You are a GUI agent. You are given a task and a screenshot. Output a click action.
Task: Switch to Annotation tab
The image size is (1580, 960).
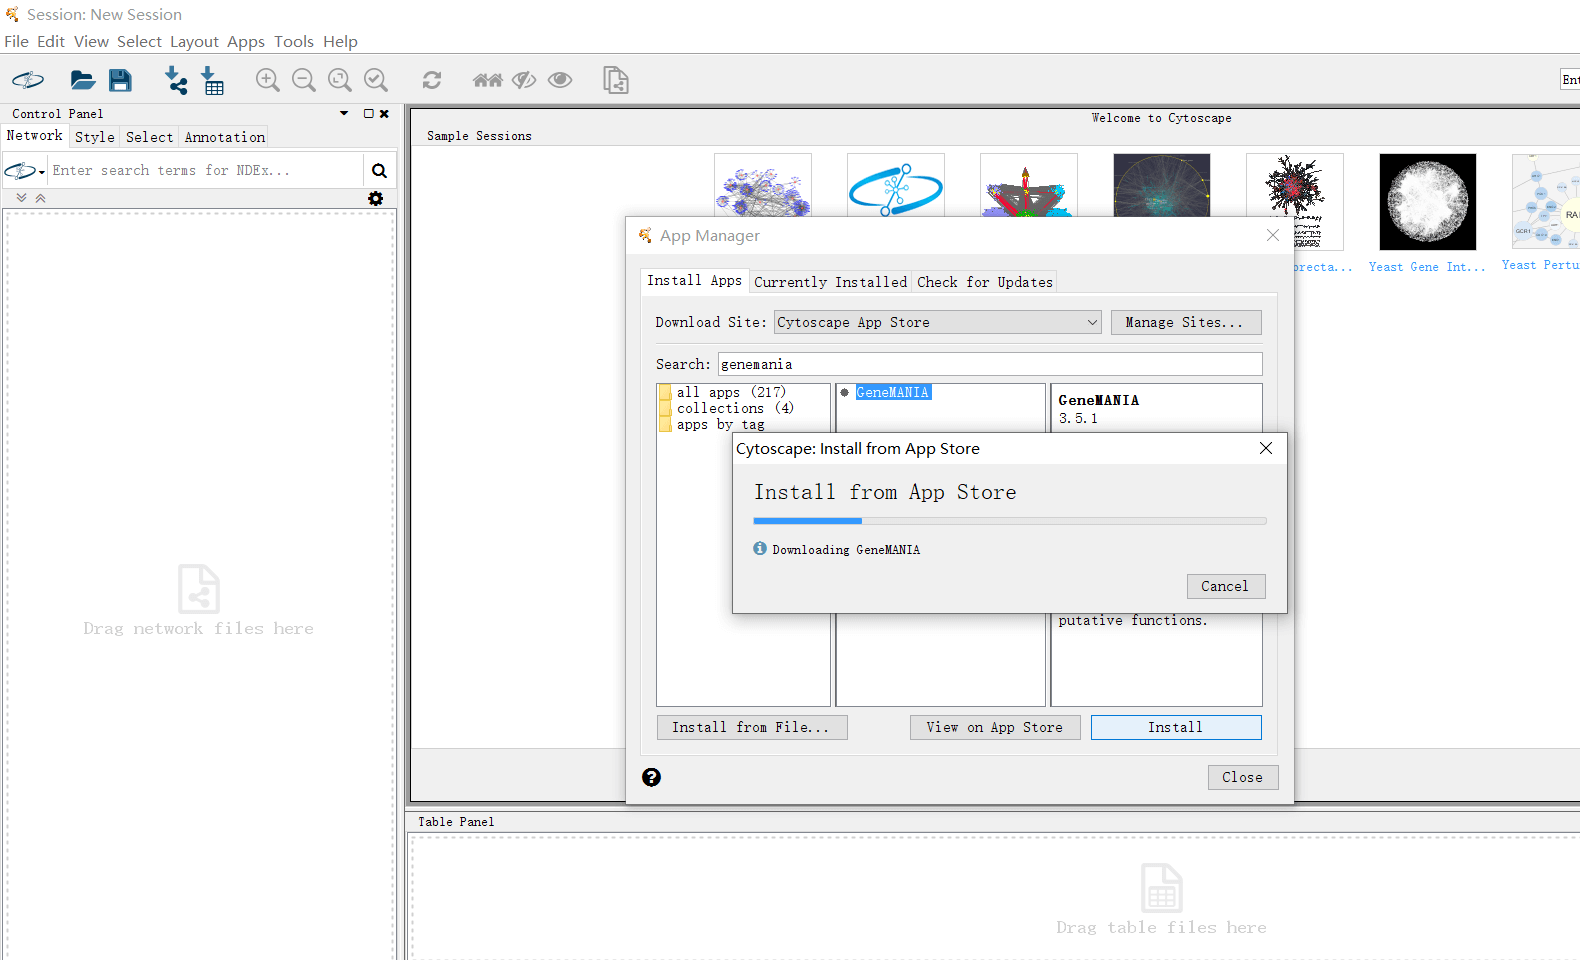coord(225,137)
